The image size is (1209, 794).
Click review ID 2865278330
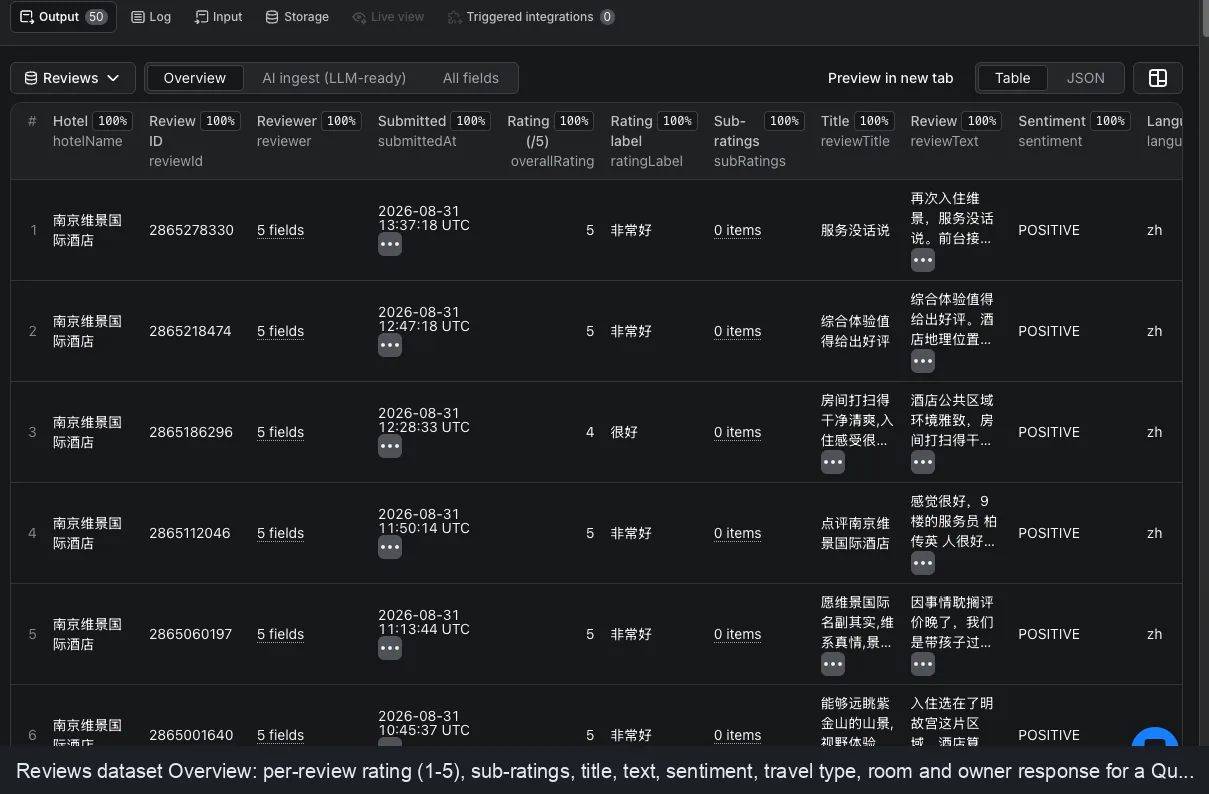[191, 230]
